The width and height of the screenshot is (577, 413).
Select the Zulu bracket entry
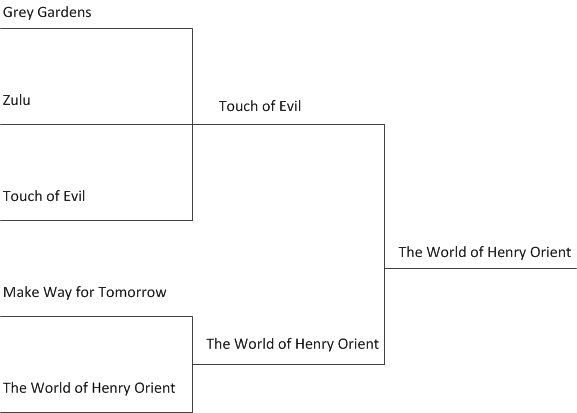(x=17, y=100)
